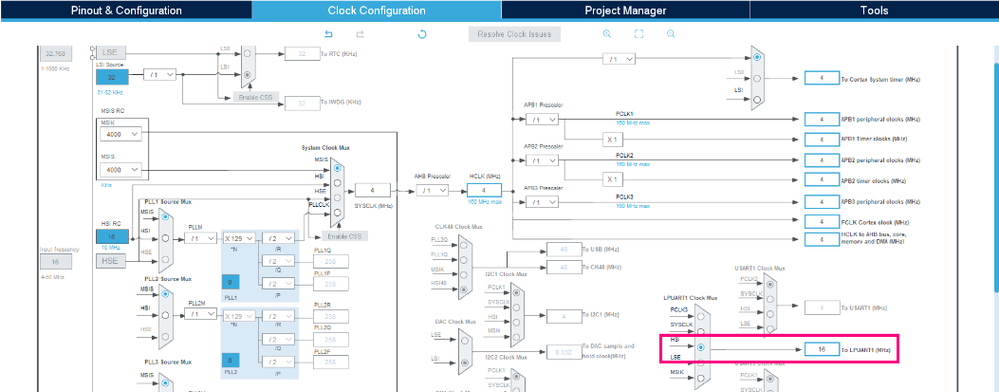Click the To LPUART1 (MHz) value field
The width and height of the screenshot is (999, 392).
point(822,349)
